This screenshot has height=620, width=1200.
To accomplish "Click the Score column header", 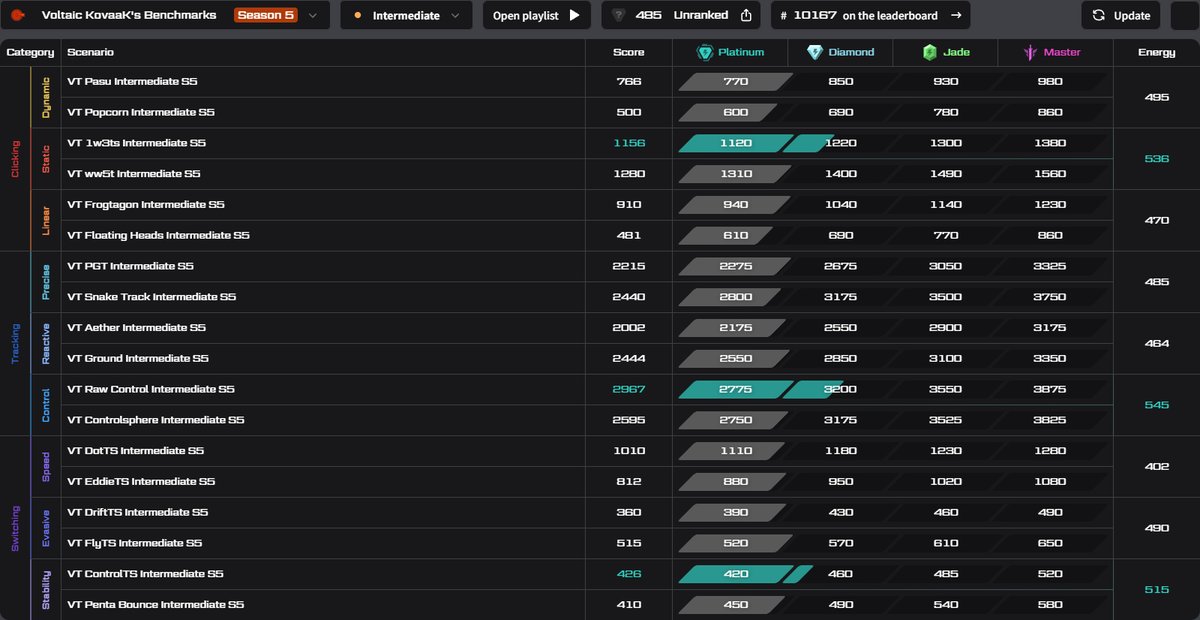I will click(x=629, y=52).
